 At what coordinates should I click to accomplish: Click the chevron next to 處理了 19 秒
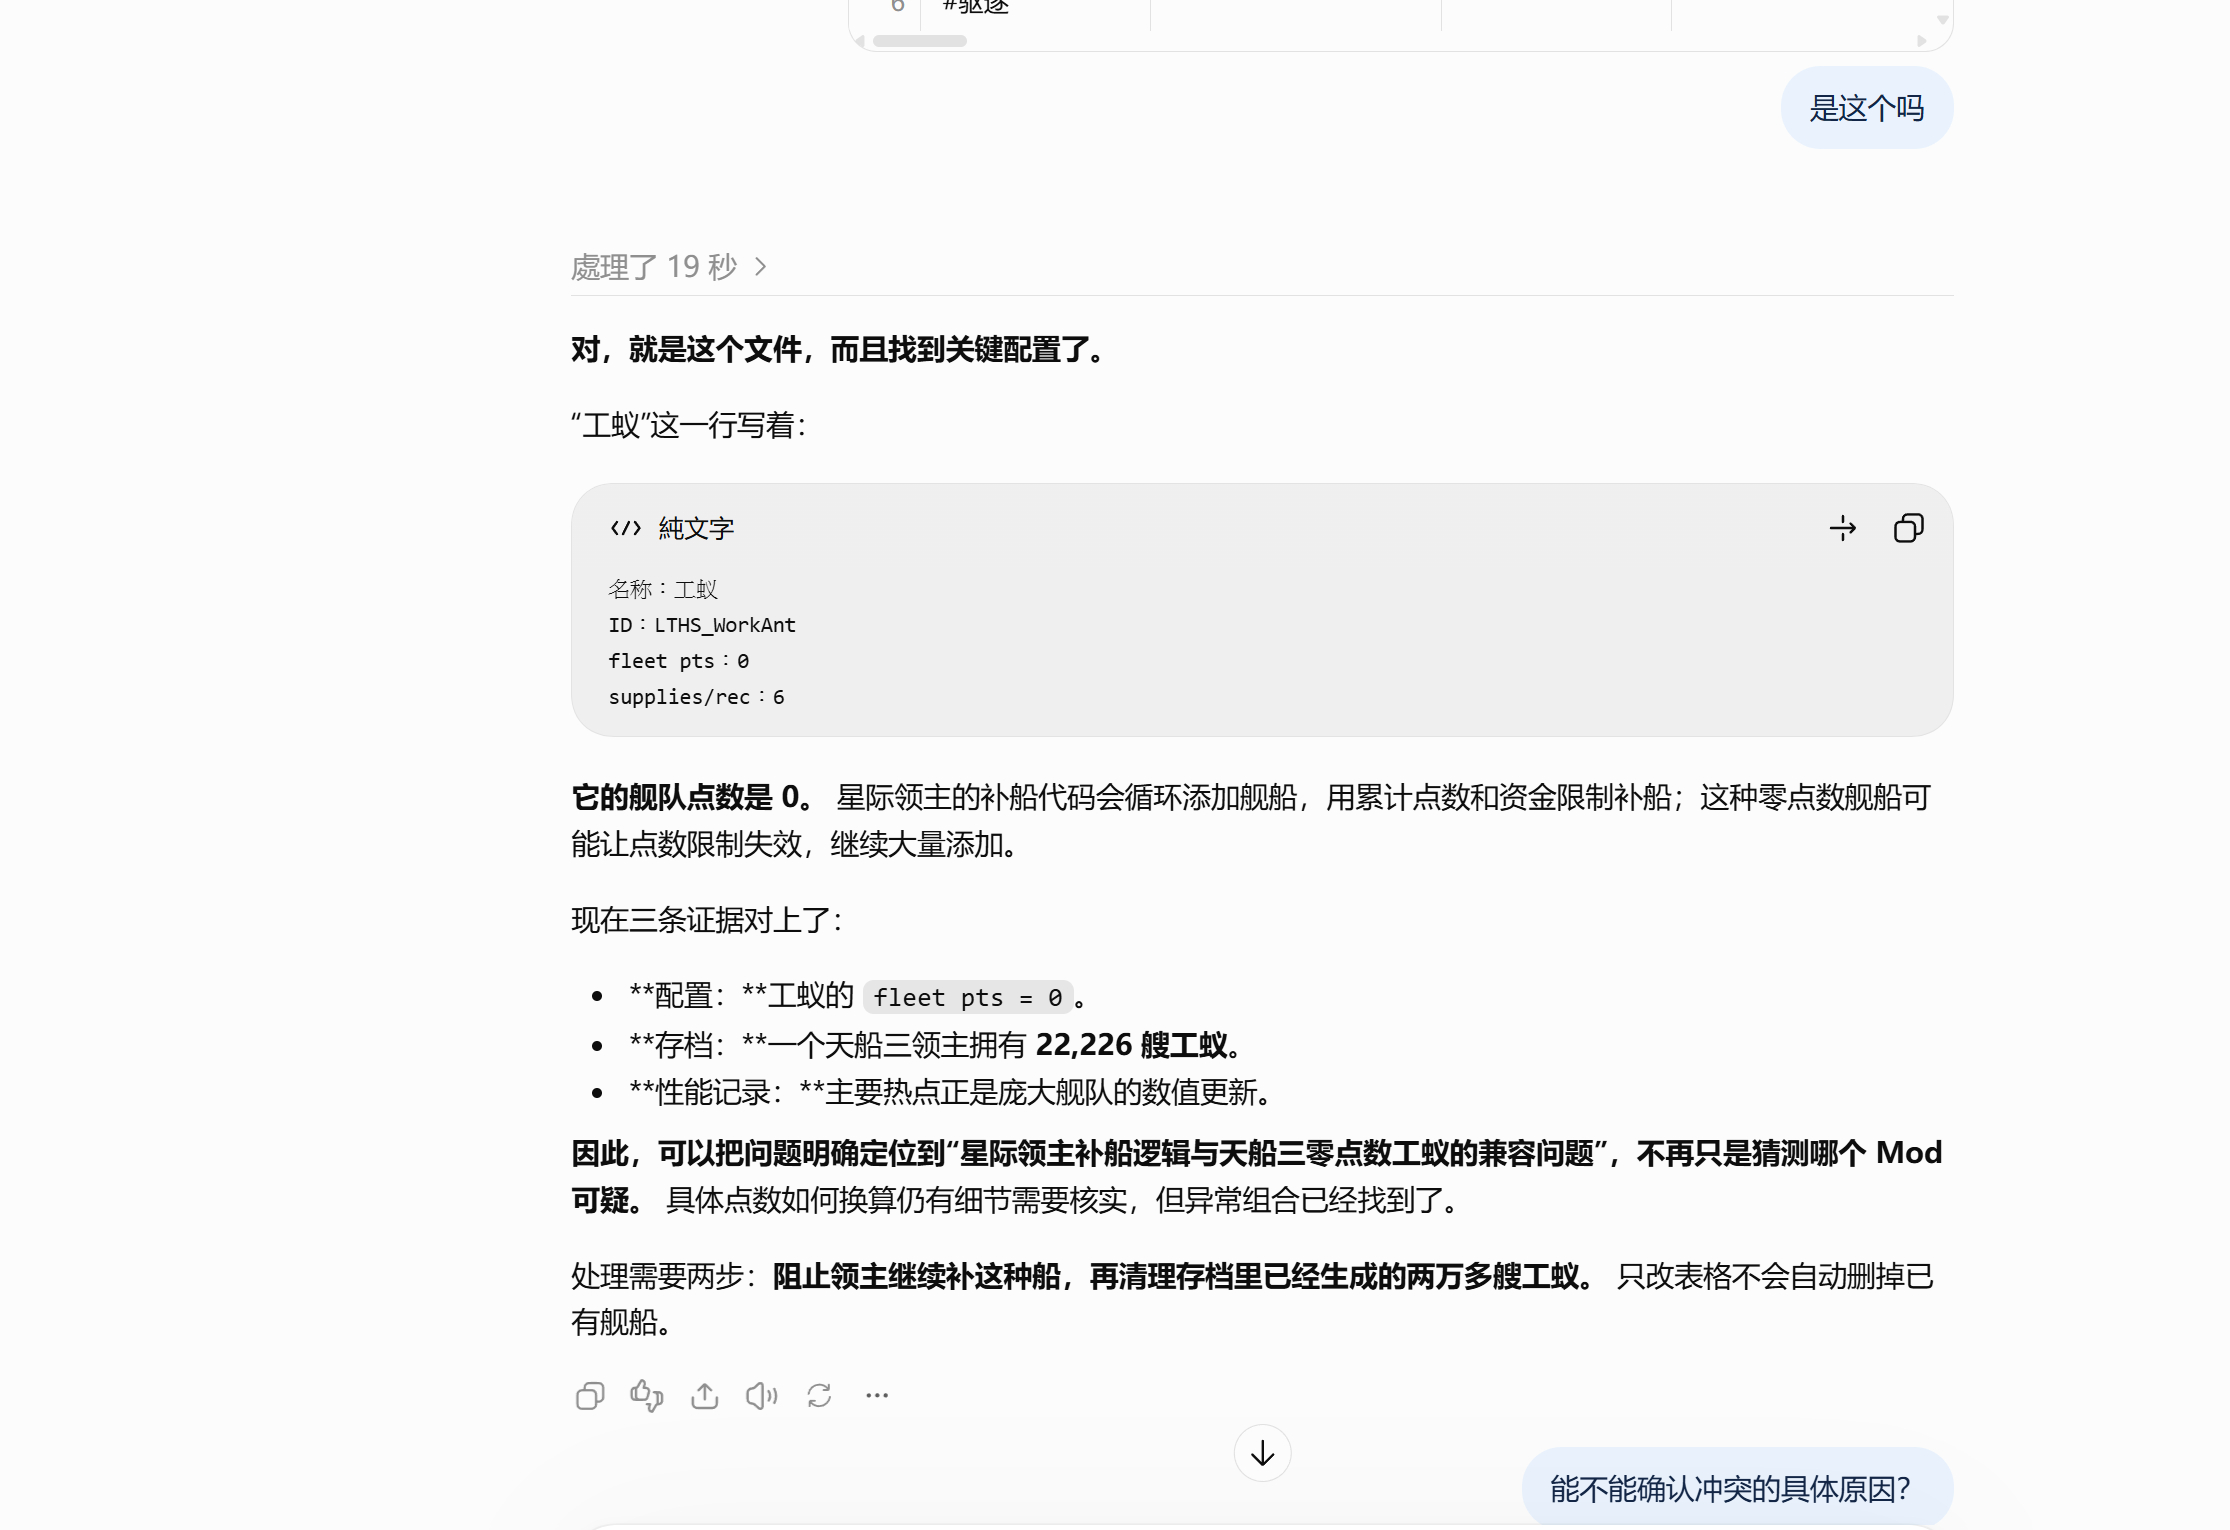coord(761,267)
